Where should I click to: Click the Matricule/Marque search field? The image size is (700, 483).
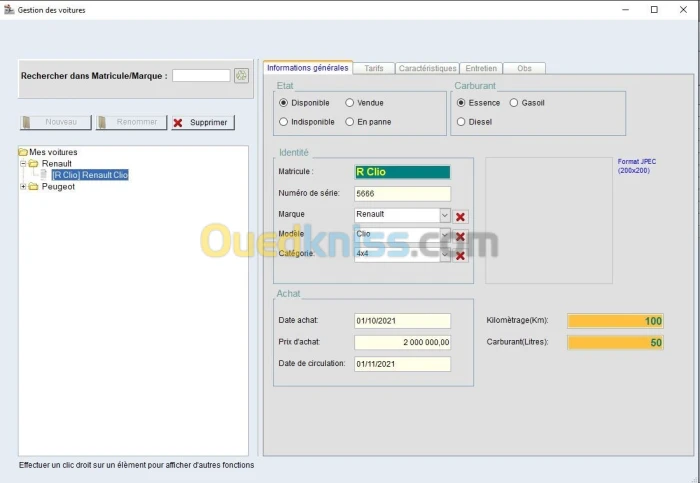pyautogui.click(x=201, y=75)
